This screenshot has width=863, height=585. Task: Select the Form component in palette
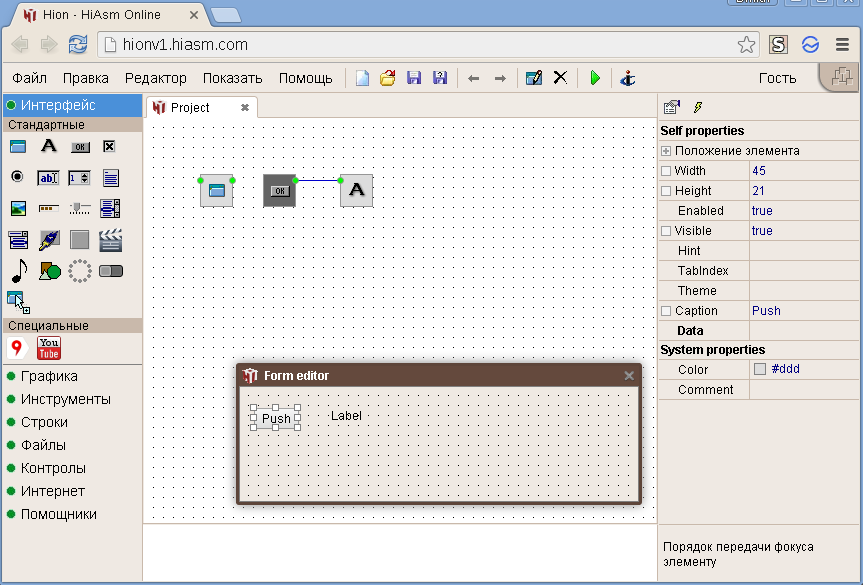pos(18,146)
